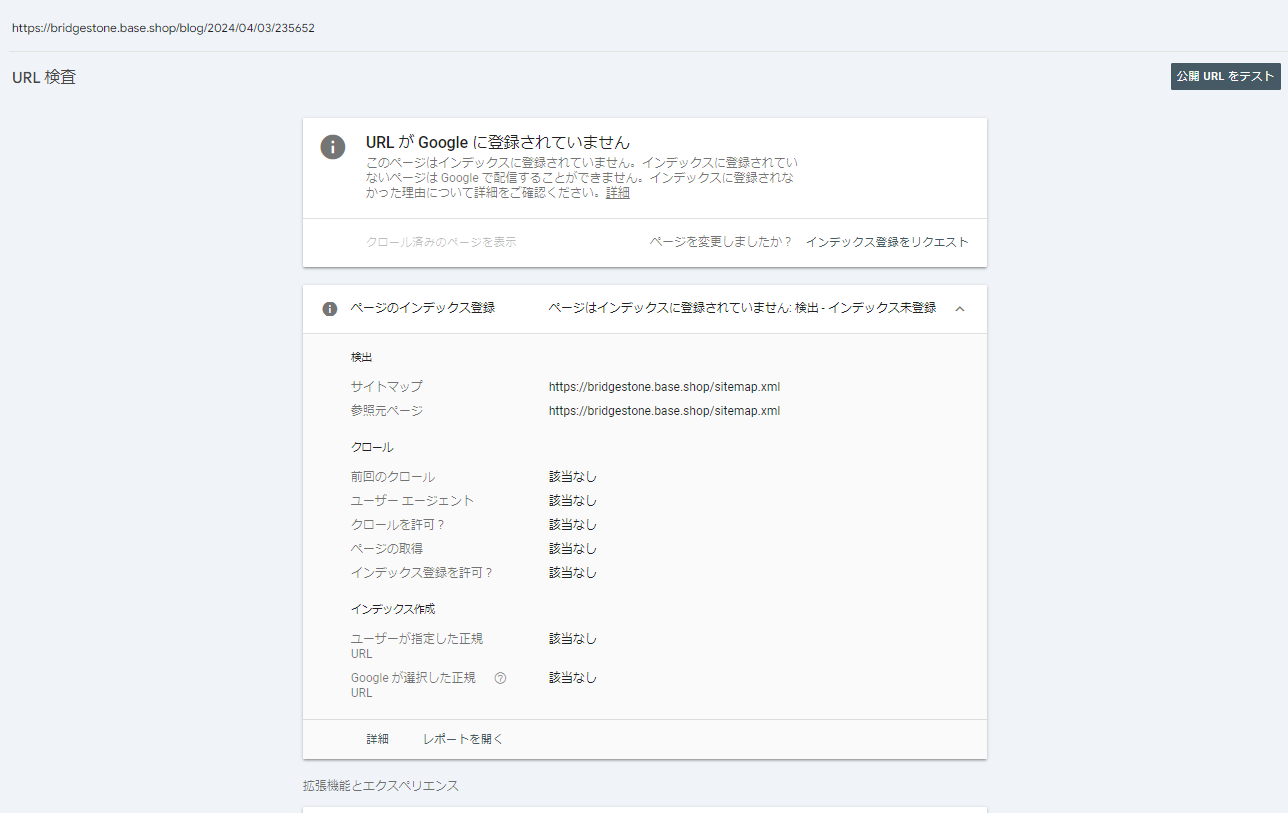Image resolution: width=1288 pixels, height=813 pixels.
Task: Click the 前回のクロール label
Action: pyautogui.click(x=393, y=477)
